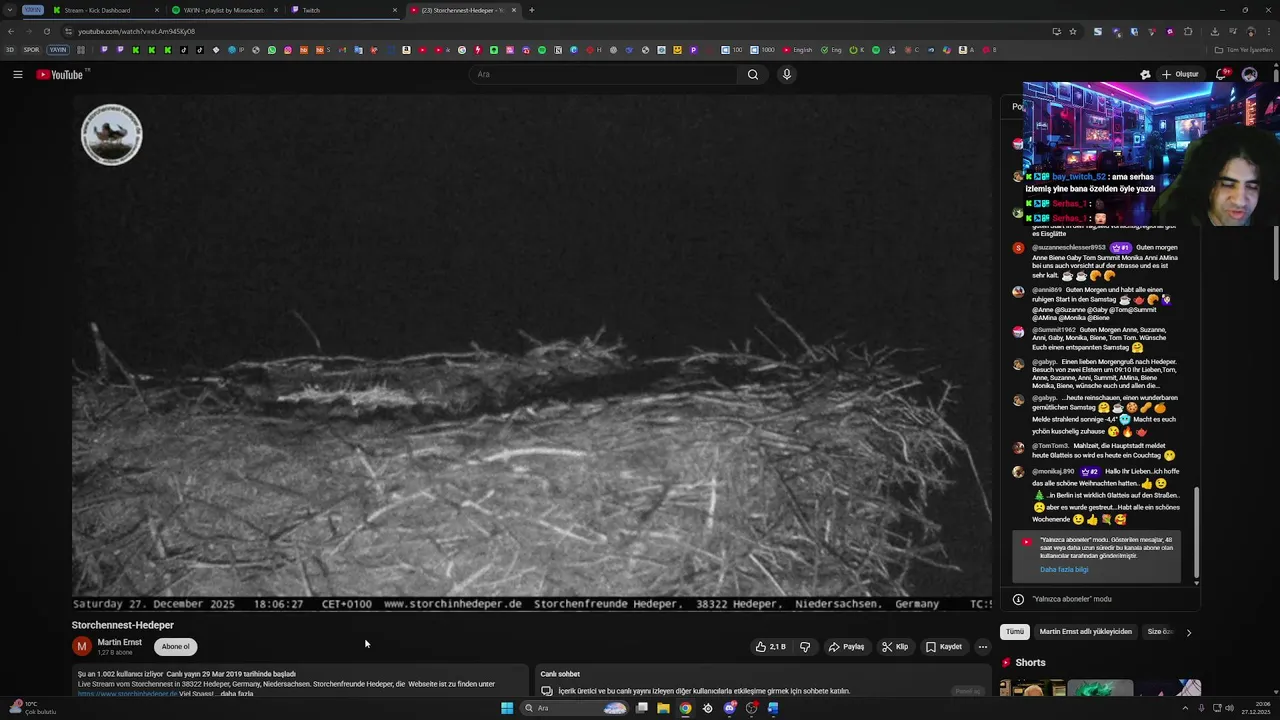Close the Storchennest-Hedeper YouTube tab

pos(514,10)
